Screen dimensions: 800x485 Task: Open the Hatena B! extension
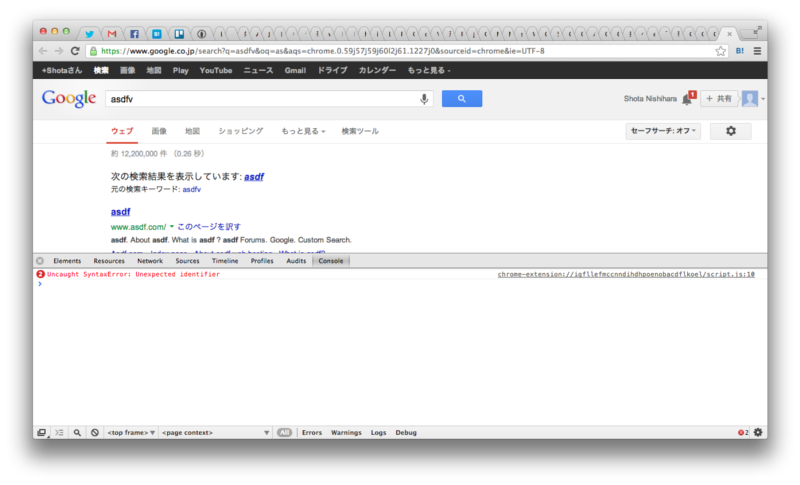[x=740, y=51]
